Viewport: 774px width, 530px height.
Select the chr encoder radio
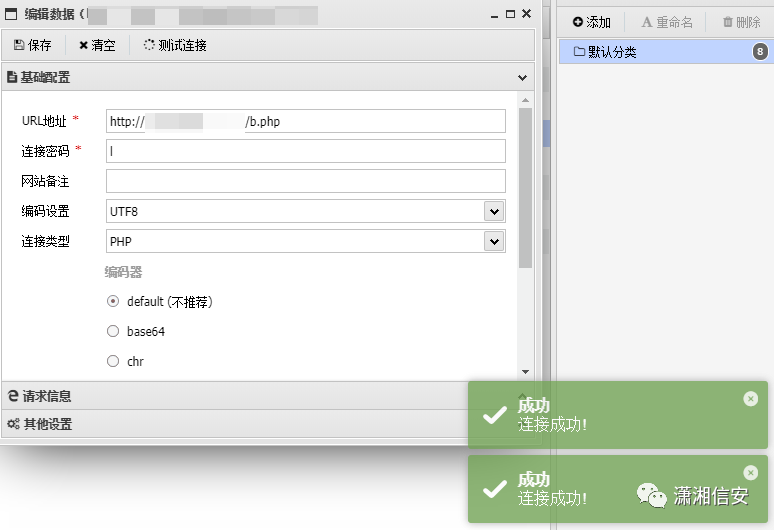click(113, 361)
